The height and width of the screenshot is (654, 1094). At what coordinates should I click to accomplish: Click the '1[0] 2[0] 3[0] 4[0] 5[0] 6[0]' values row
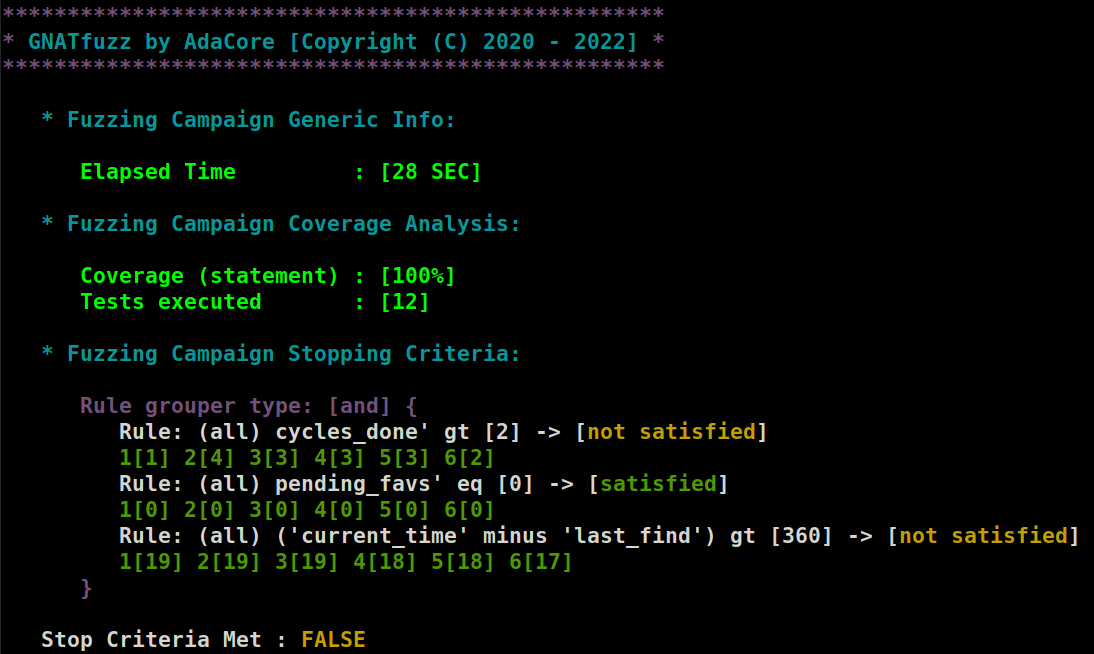click(306, 510)
